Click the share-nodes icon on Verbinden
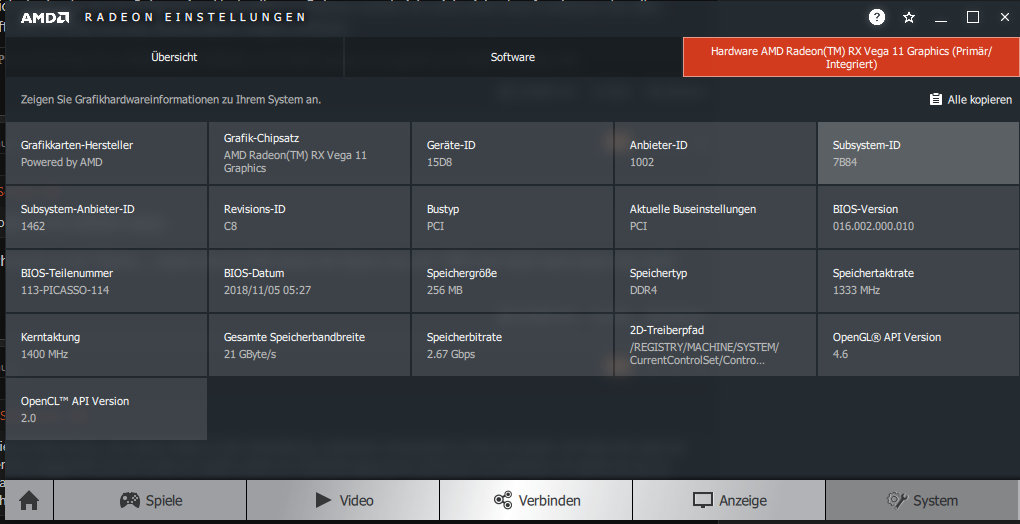Image resolution: width=1020 pixels, height=524 pixels. 503,500
